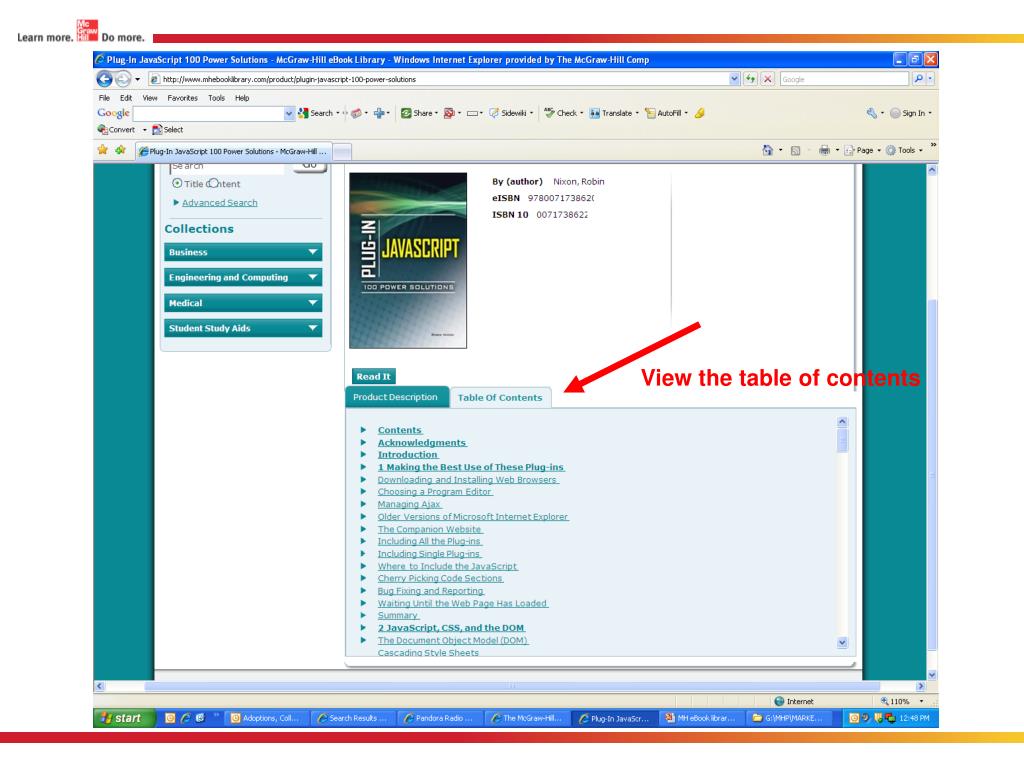The image size is (1024, 768).
Task: Open the Edit menu
Action: point(126,98)
